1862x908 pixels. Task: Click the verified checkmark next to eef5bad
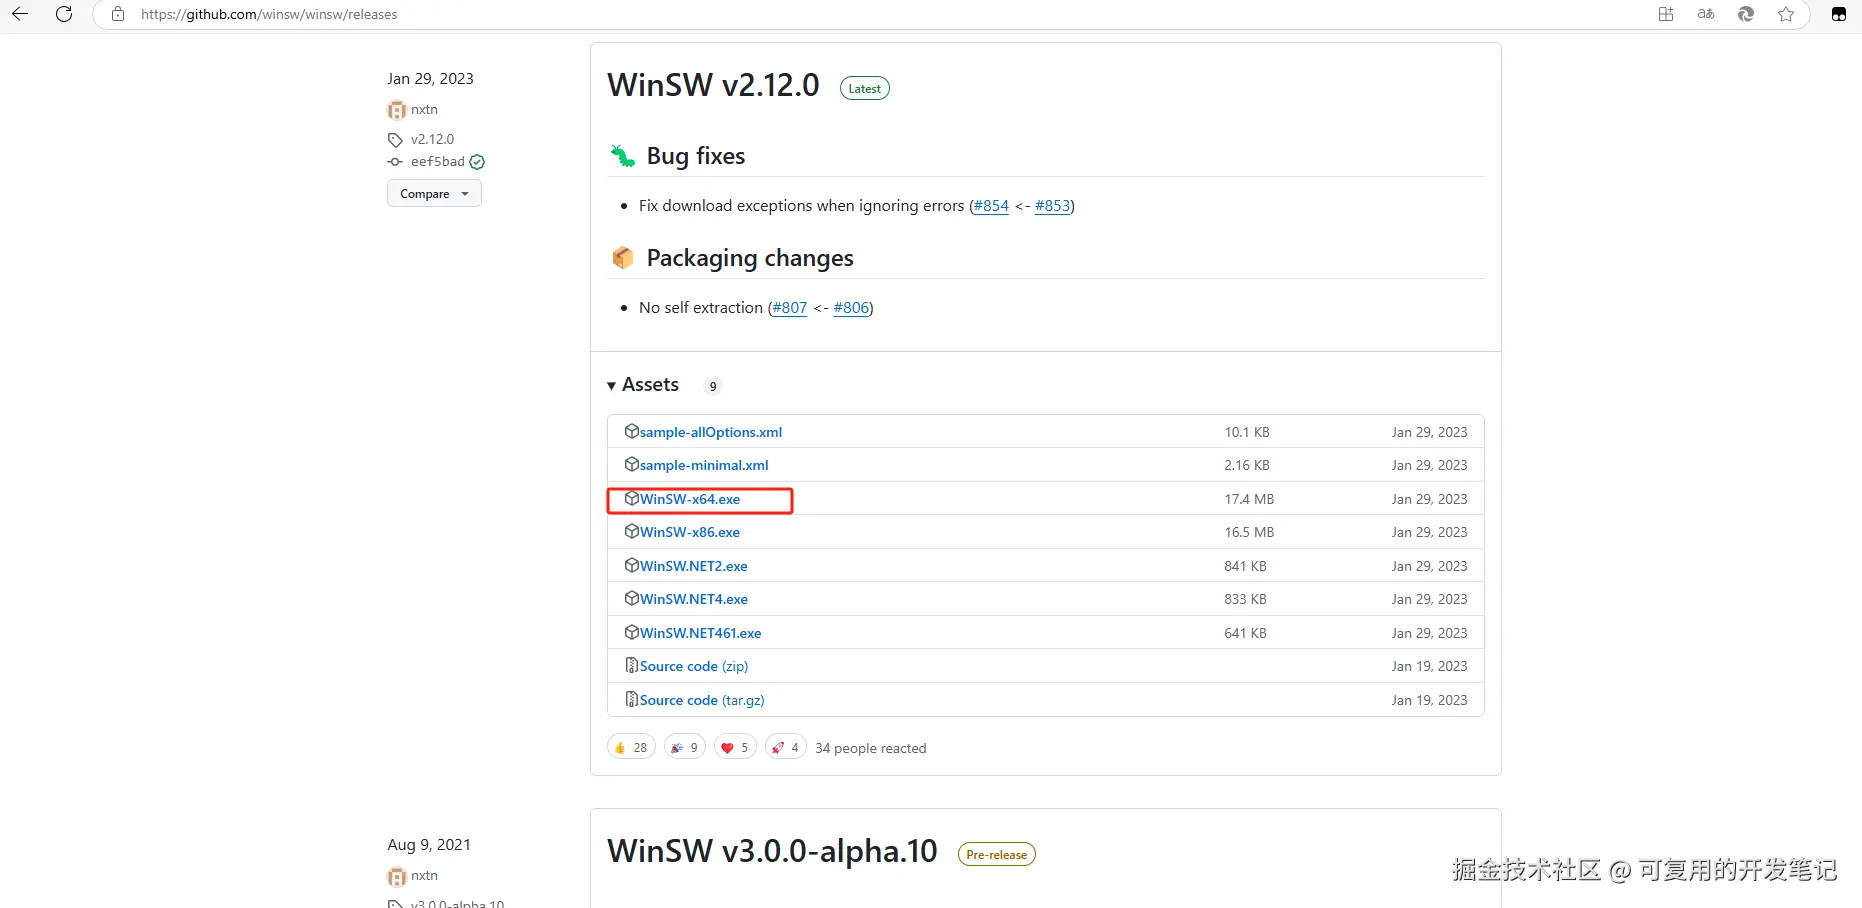(477, 162)
